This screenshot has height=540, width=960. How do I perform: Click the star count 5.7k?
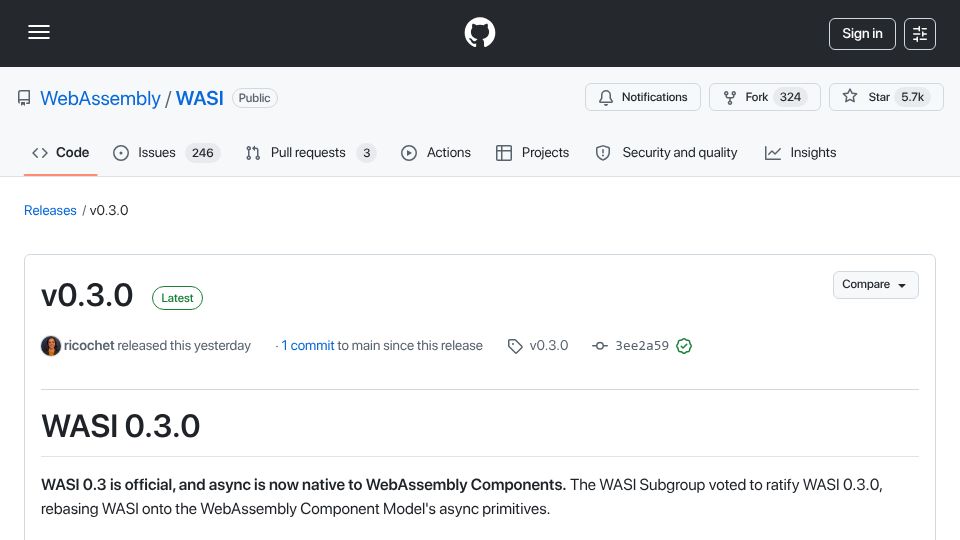click(912, 97)
